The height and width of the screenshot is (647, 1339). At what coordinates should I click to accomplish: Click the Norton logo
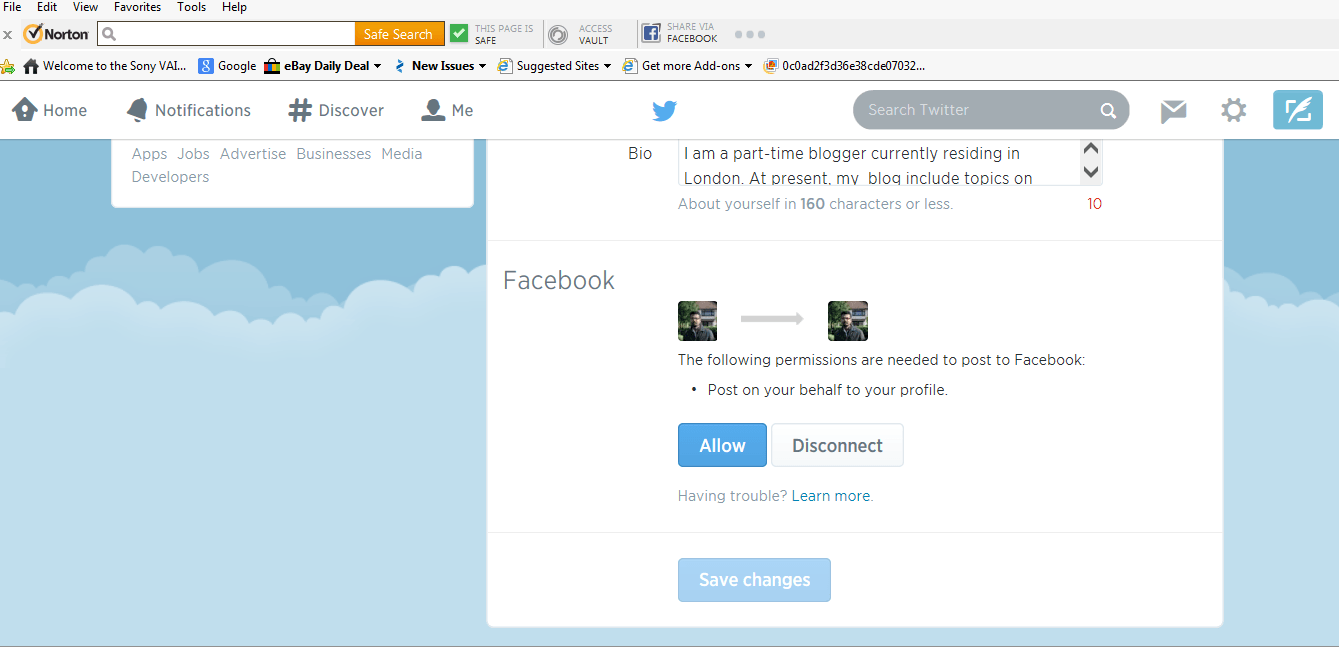(x=56, y=34)
